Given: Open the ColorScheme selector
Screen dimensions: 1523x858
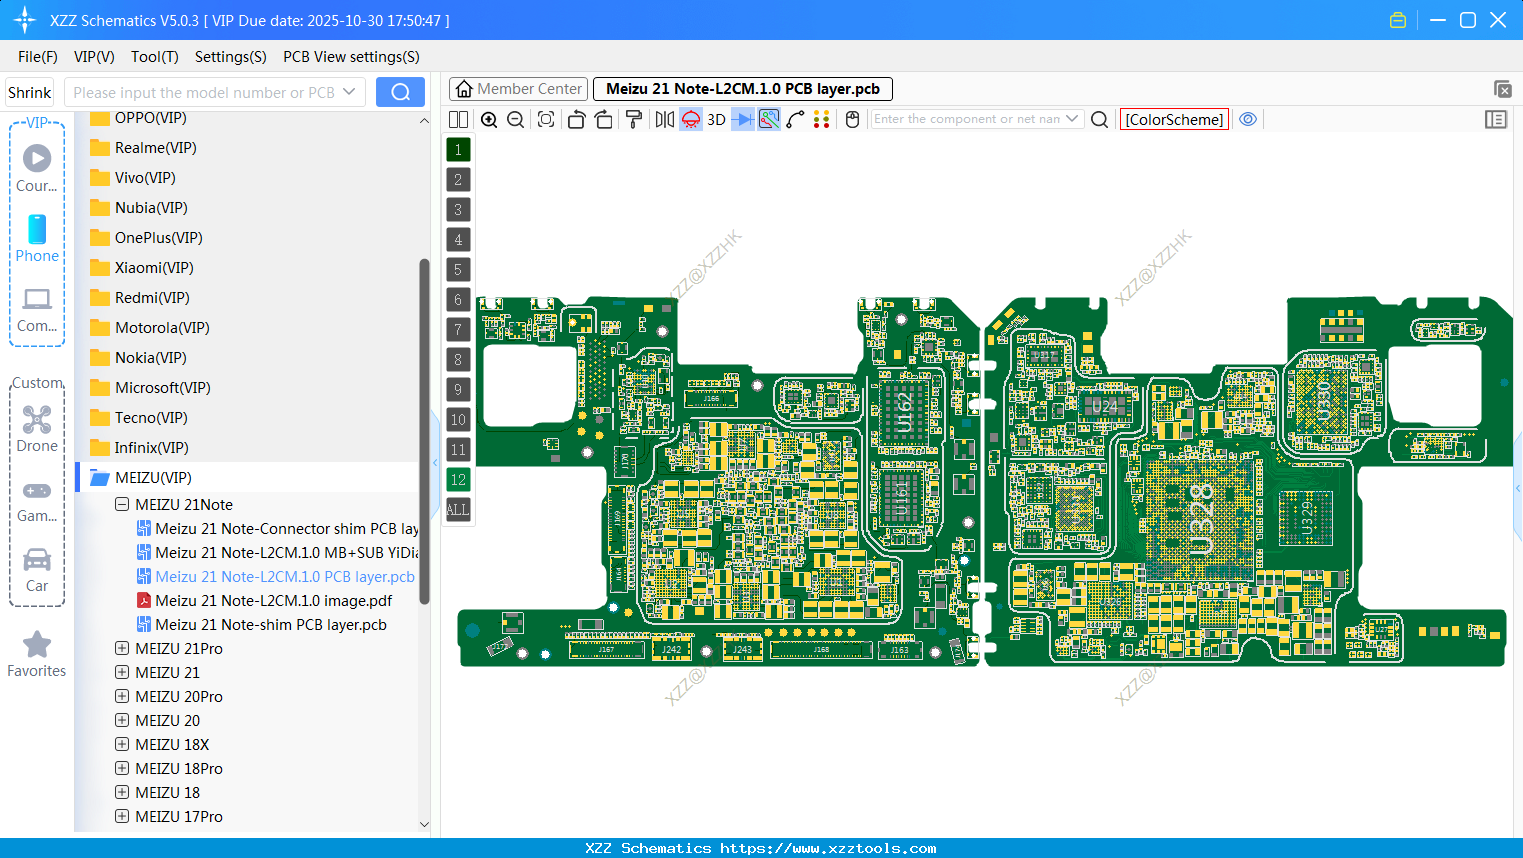Looking at the screenshot, I should coord(1174,119).
